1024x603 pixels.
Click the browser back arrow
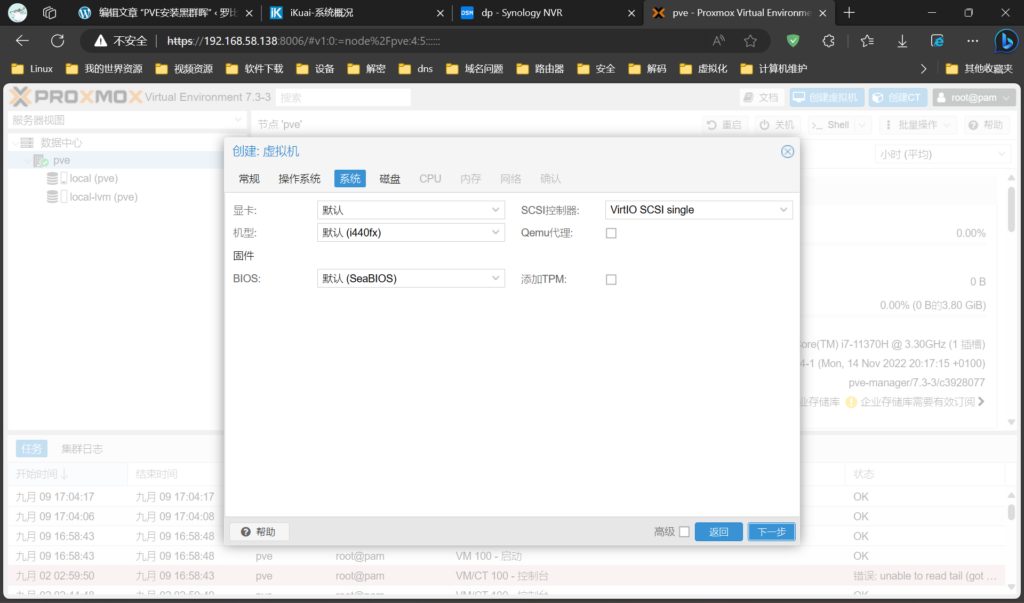tap(22, 41)
